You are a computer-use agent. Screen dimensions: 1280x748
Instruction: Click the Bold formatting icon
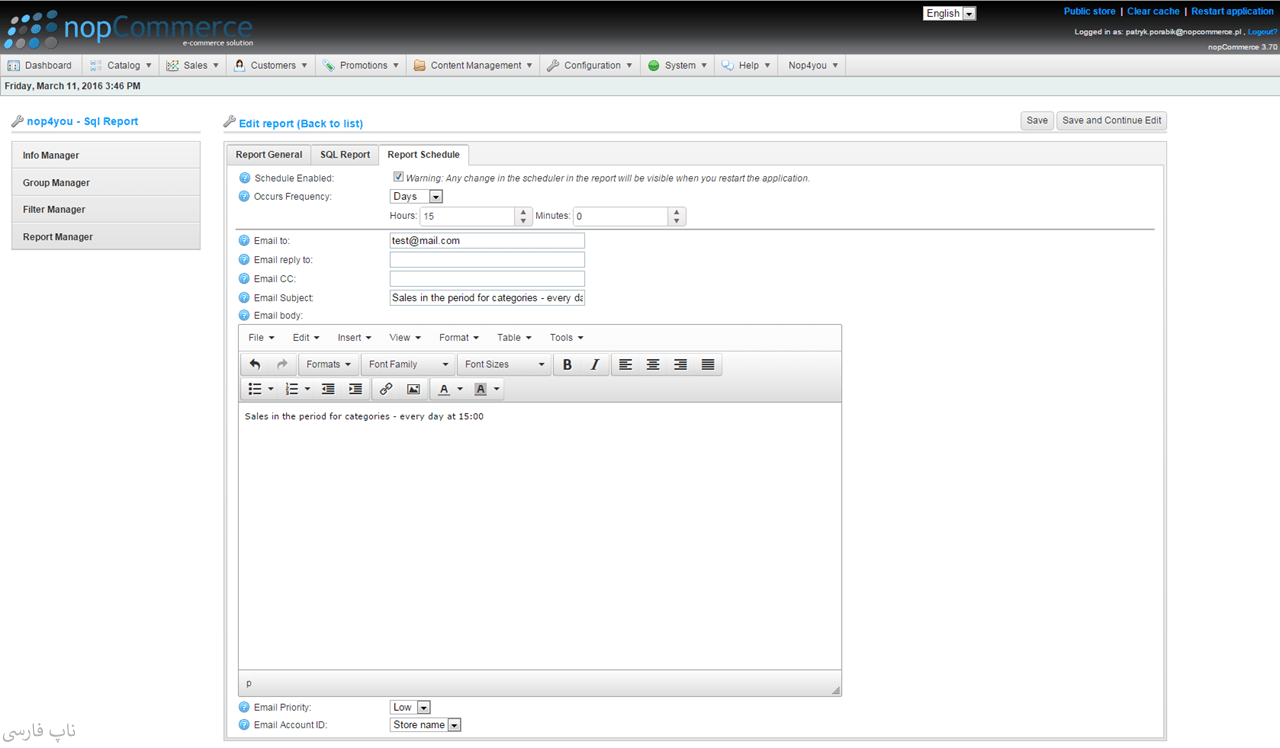point(567,365)
